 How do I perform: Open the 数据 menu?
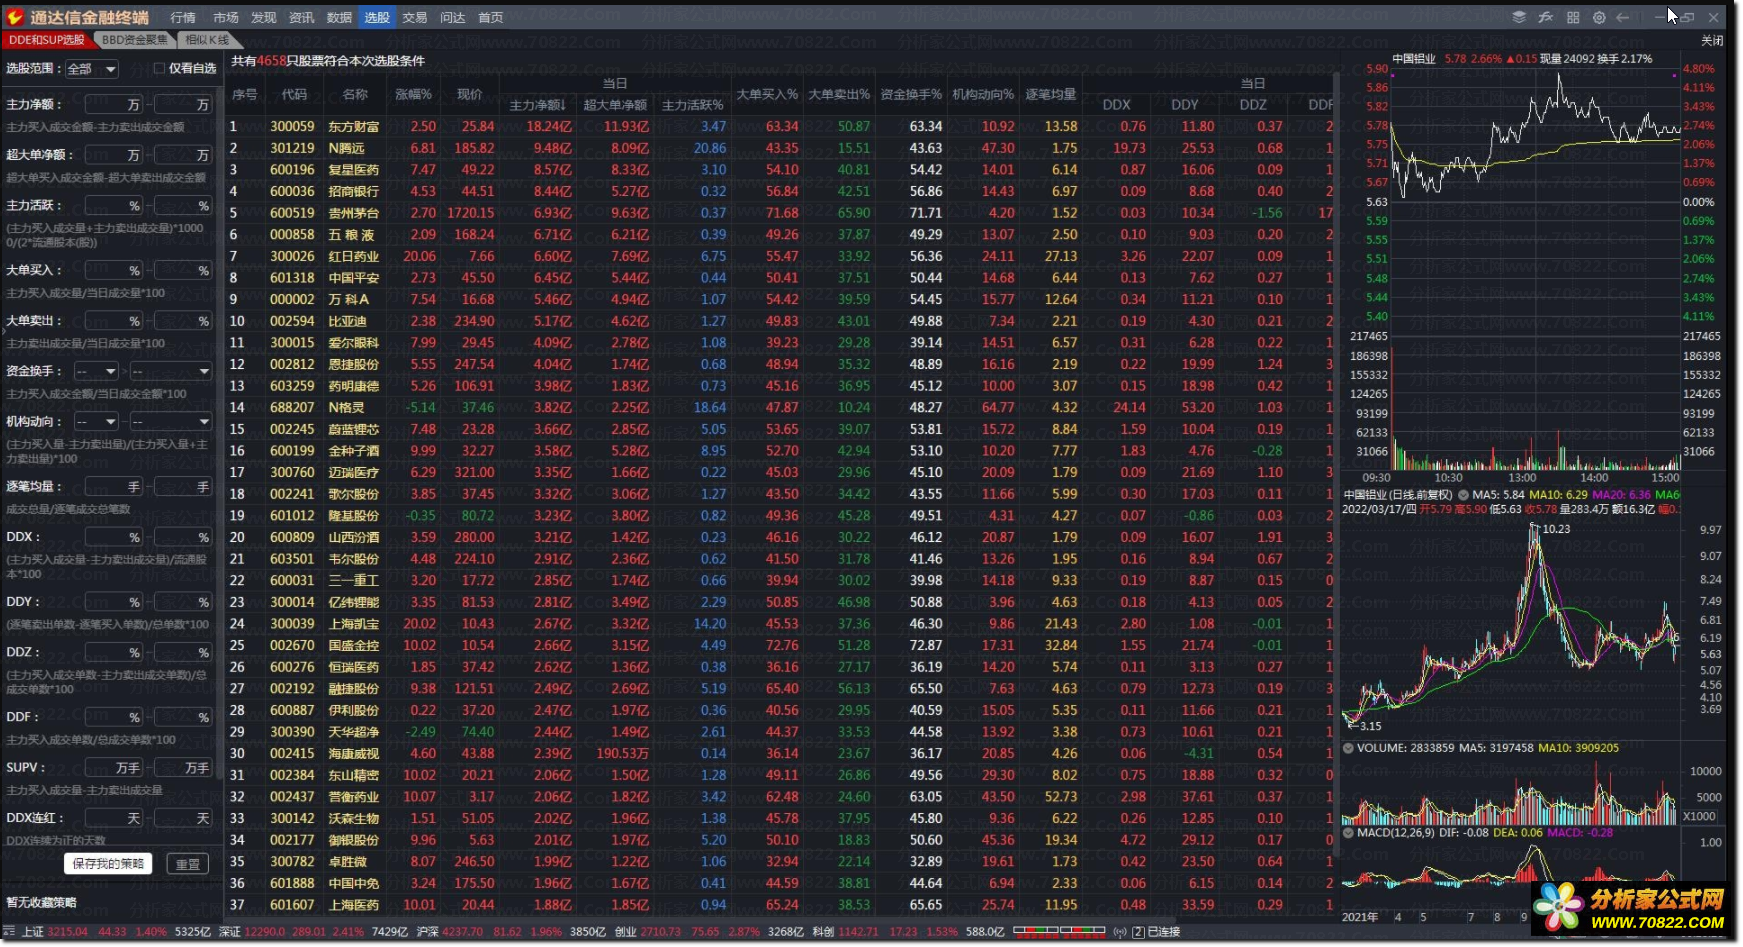coord(339,17)
